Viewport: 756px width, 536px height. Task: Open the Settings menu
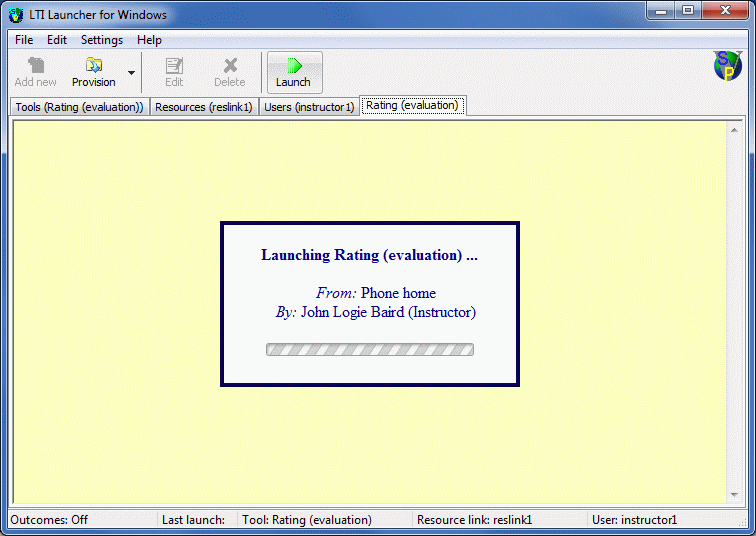(x=102, y=40)
